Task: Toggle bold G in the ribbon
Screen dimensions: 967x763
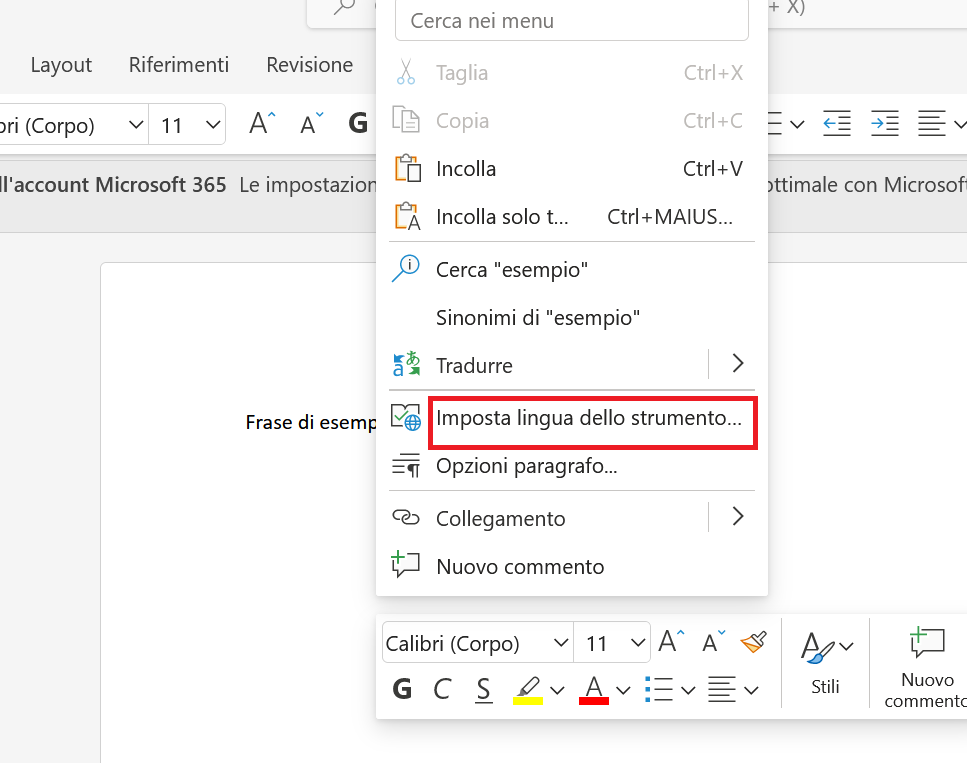Action: point(358,124)
